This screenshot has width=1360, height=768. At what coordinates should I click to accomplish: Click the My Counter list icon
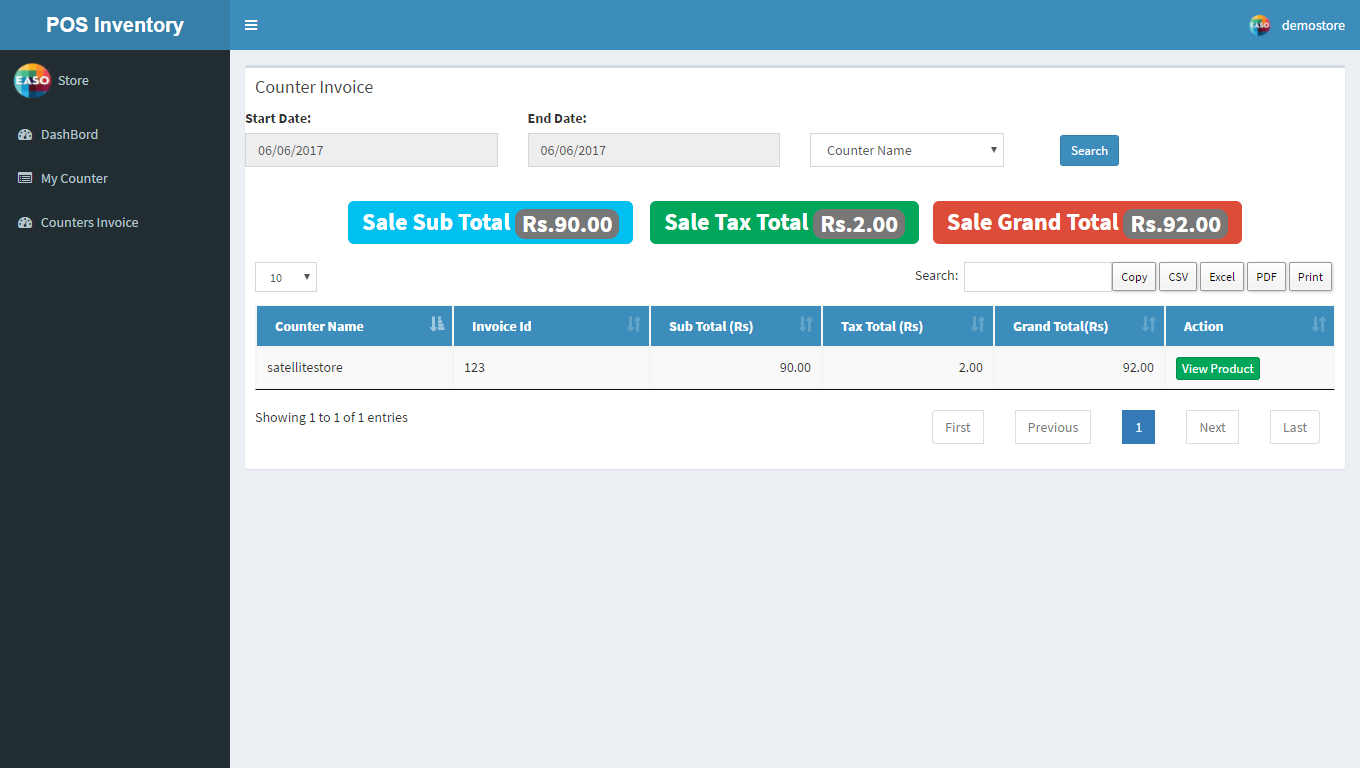point(25,178)
